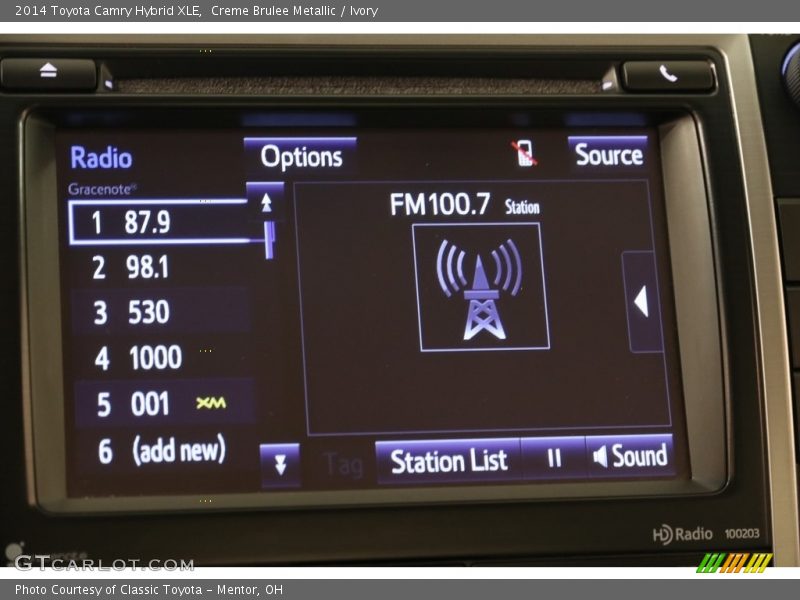Open the Sound settings
Screen dimensions: 800x600
tap(630, 457)
